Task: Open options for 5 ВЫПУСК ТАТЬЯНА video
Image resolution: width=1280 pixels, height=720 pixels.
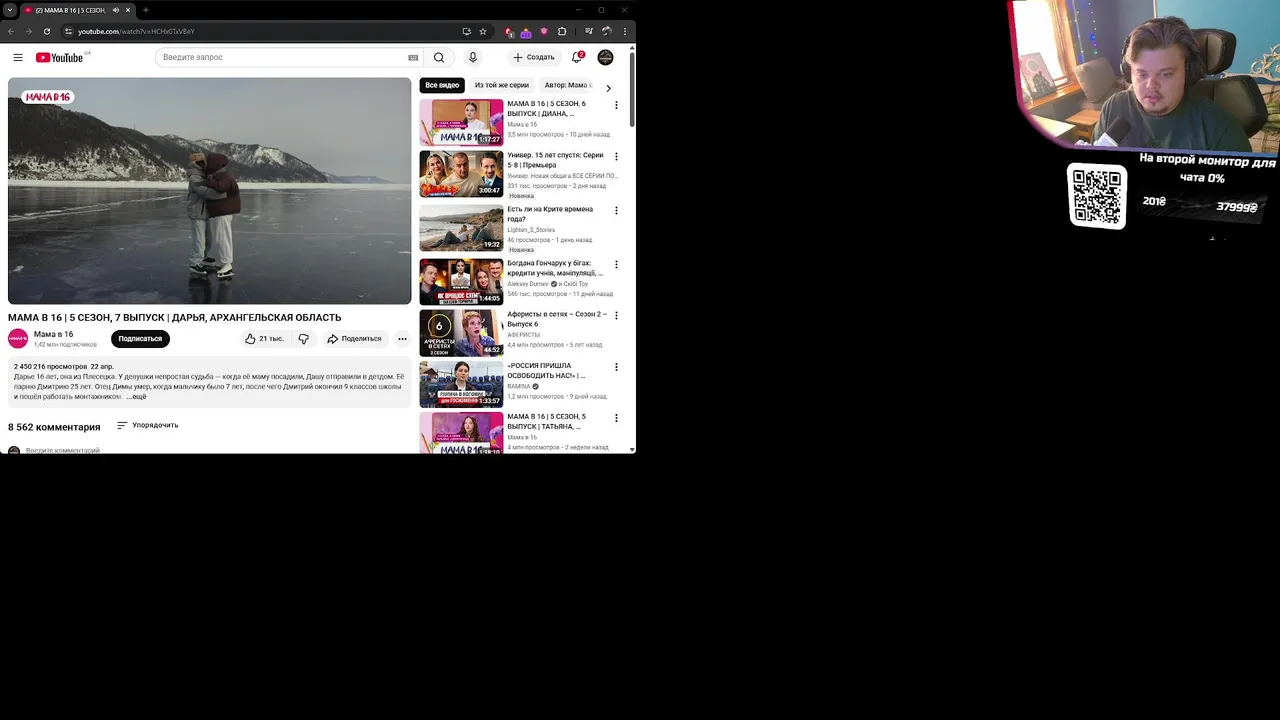Action: (616, 418)
